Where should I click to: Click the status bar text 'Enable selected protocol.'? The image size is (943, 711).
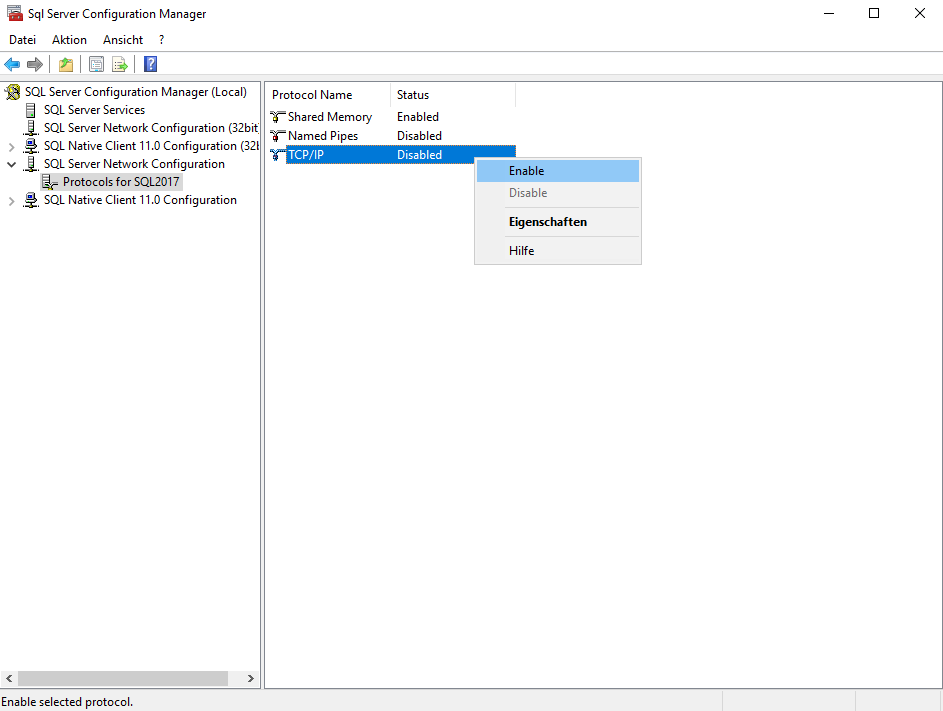click(x=67, y=702)
